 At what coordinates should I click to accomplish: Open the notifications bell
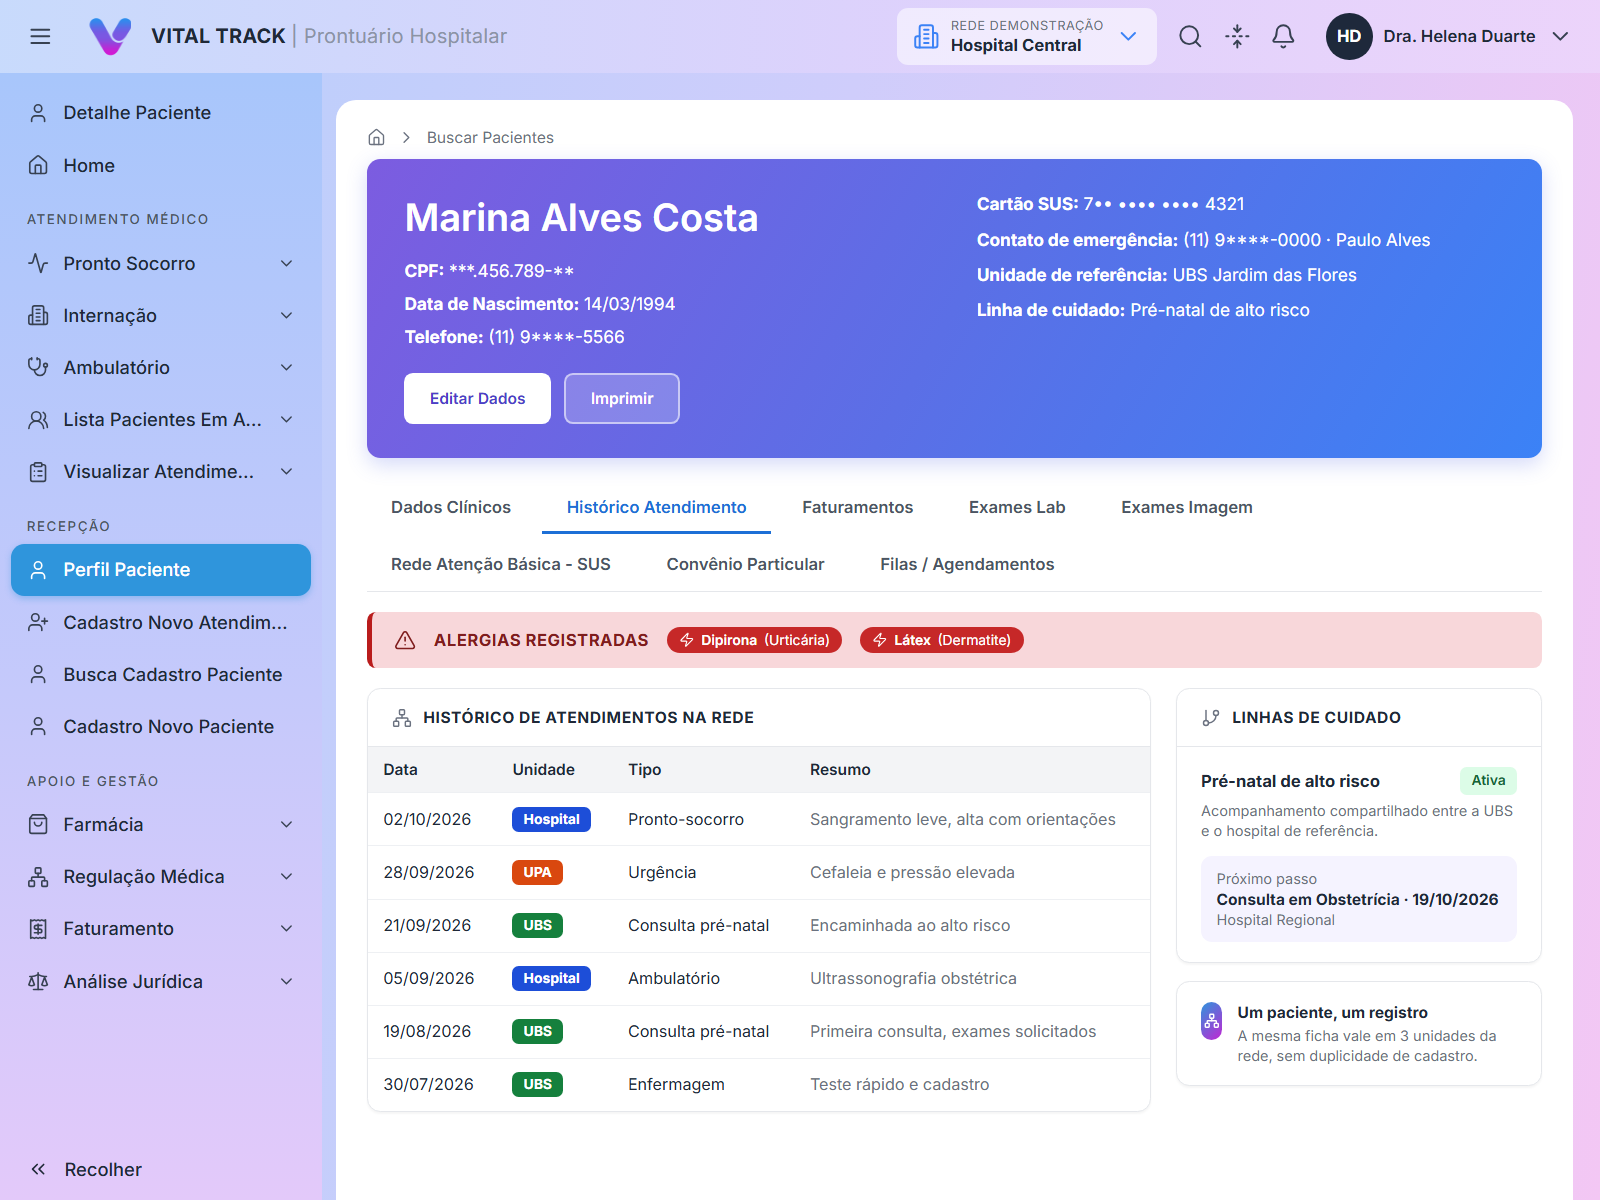tap(1283, 36)
